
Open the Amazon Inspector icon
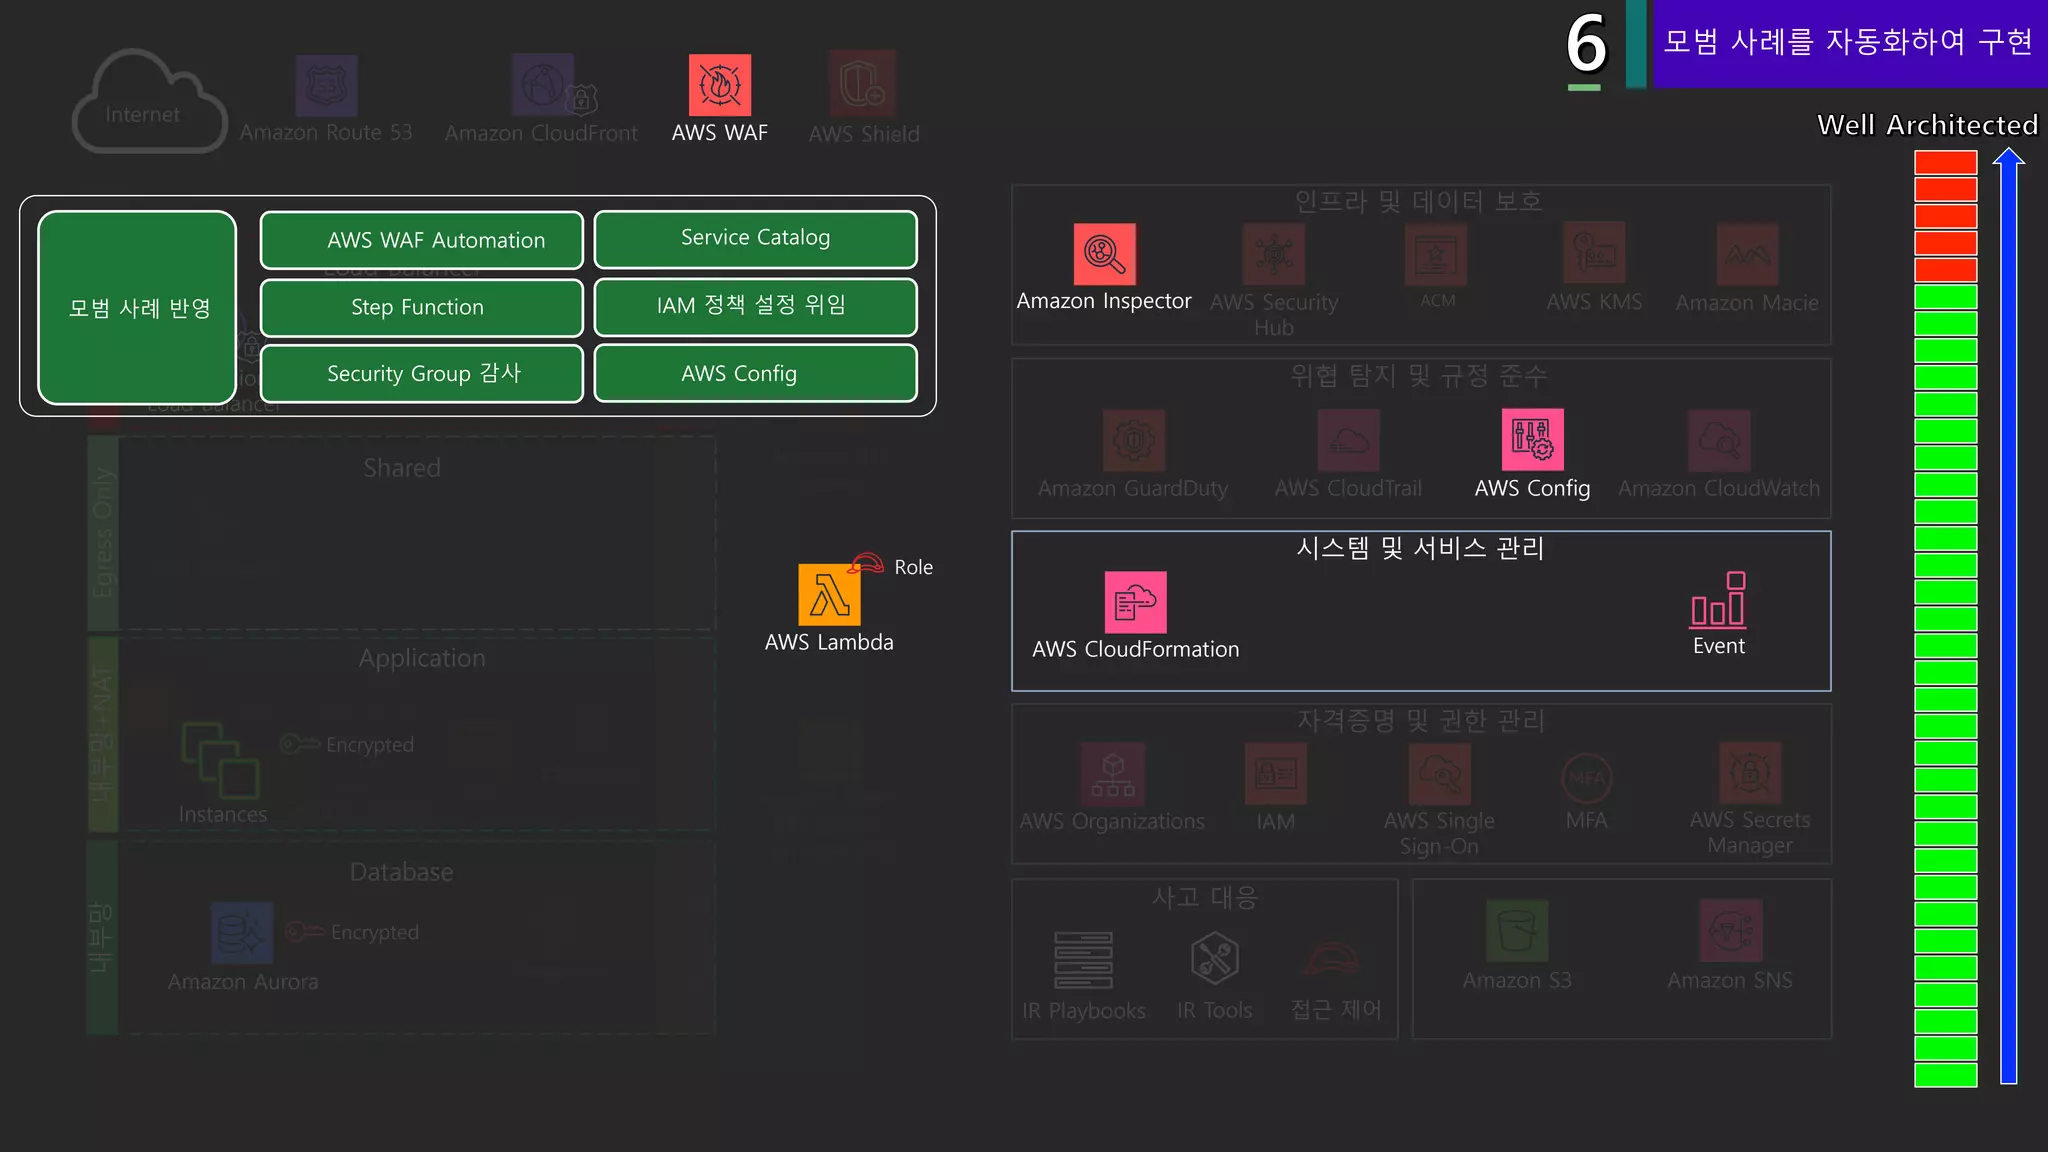pyautogui.click(x=1104, y=254)
